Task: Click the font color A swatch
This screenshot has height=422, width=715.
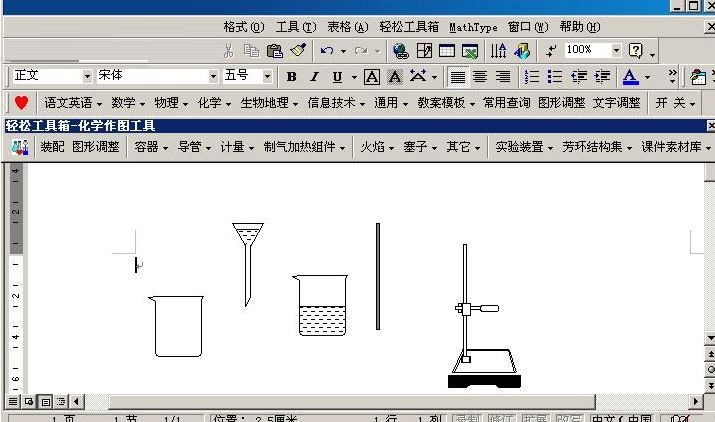Action: point(630,76)
